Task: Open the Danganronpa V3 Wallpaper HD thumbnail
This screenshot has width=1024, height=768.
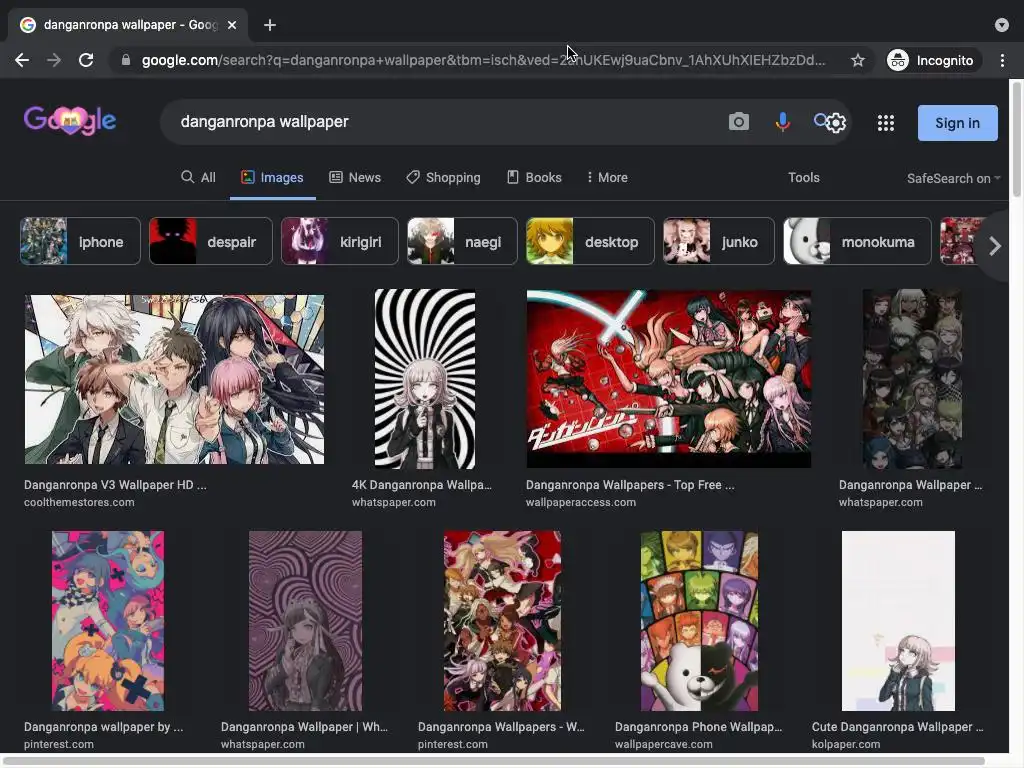Action: (x=174, y=379)
